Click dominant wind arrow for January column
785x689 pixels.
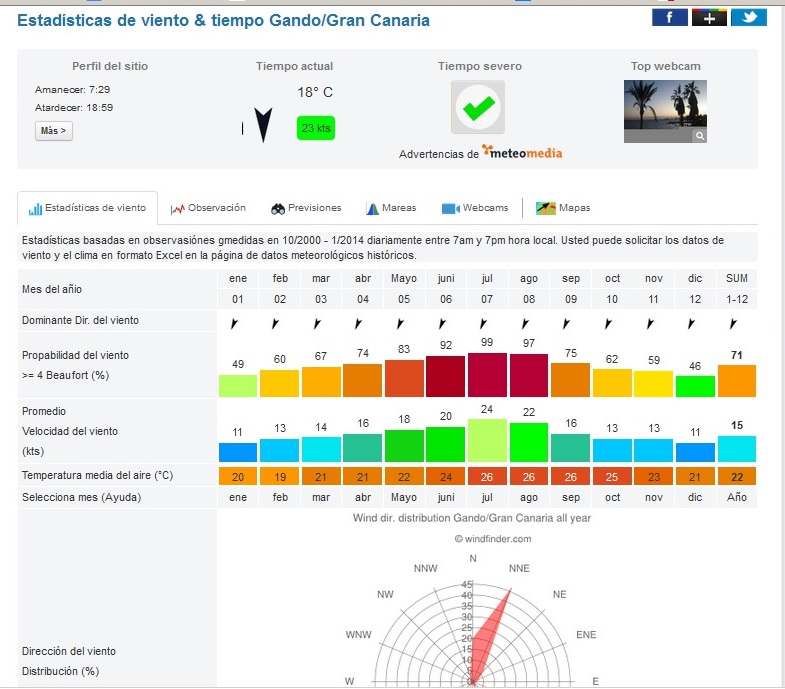[234, 323]
